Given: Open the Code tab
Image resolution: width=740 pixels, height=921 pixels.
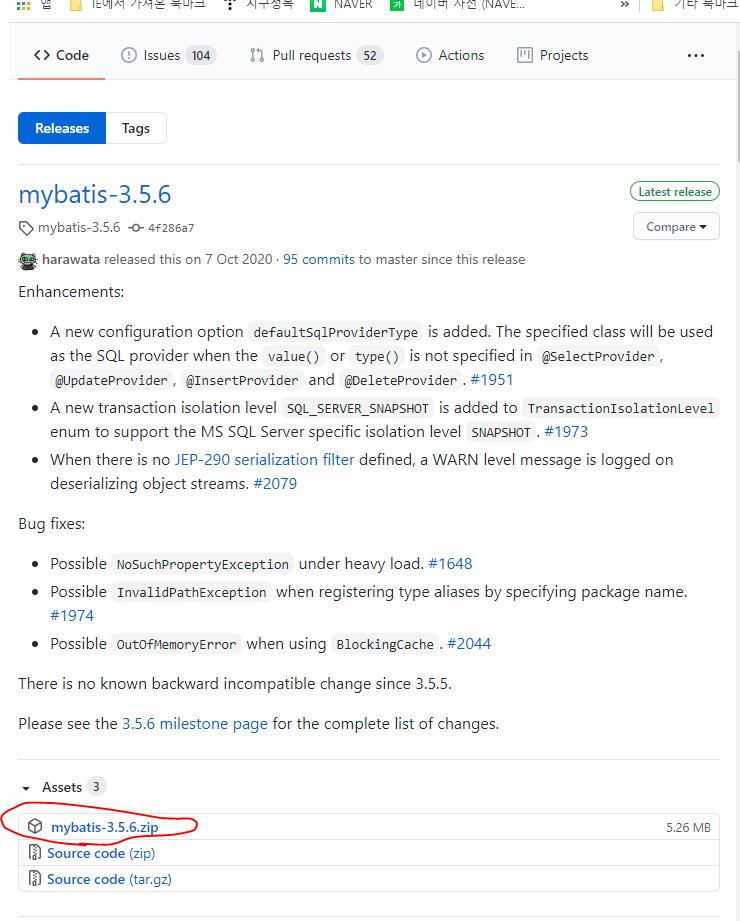Looking at the screenshot, I should (x=61, y=55).
